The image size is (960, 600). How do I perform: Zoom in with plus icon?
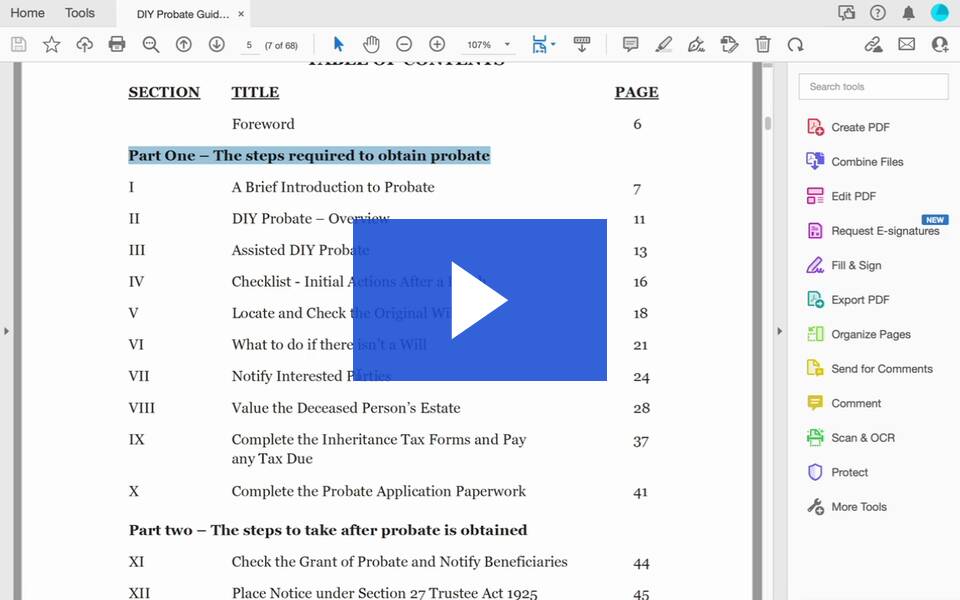pos(437,44)
